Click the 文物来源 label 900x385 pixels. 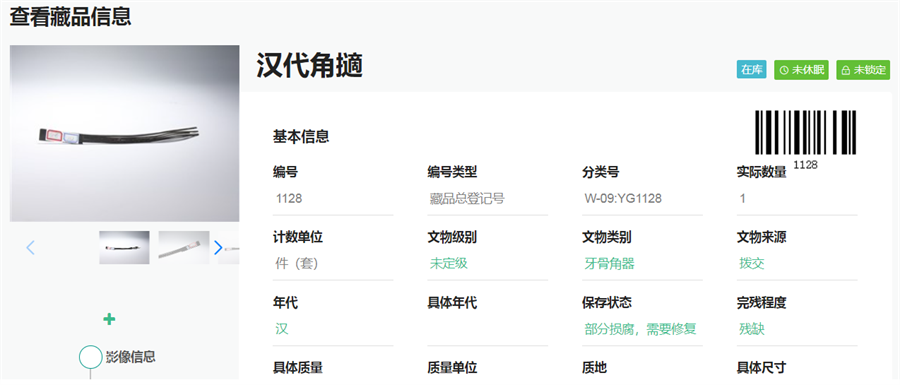[x=762, y=238]
